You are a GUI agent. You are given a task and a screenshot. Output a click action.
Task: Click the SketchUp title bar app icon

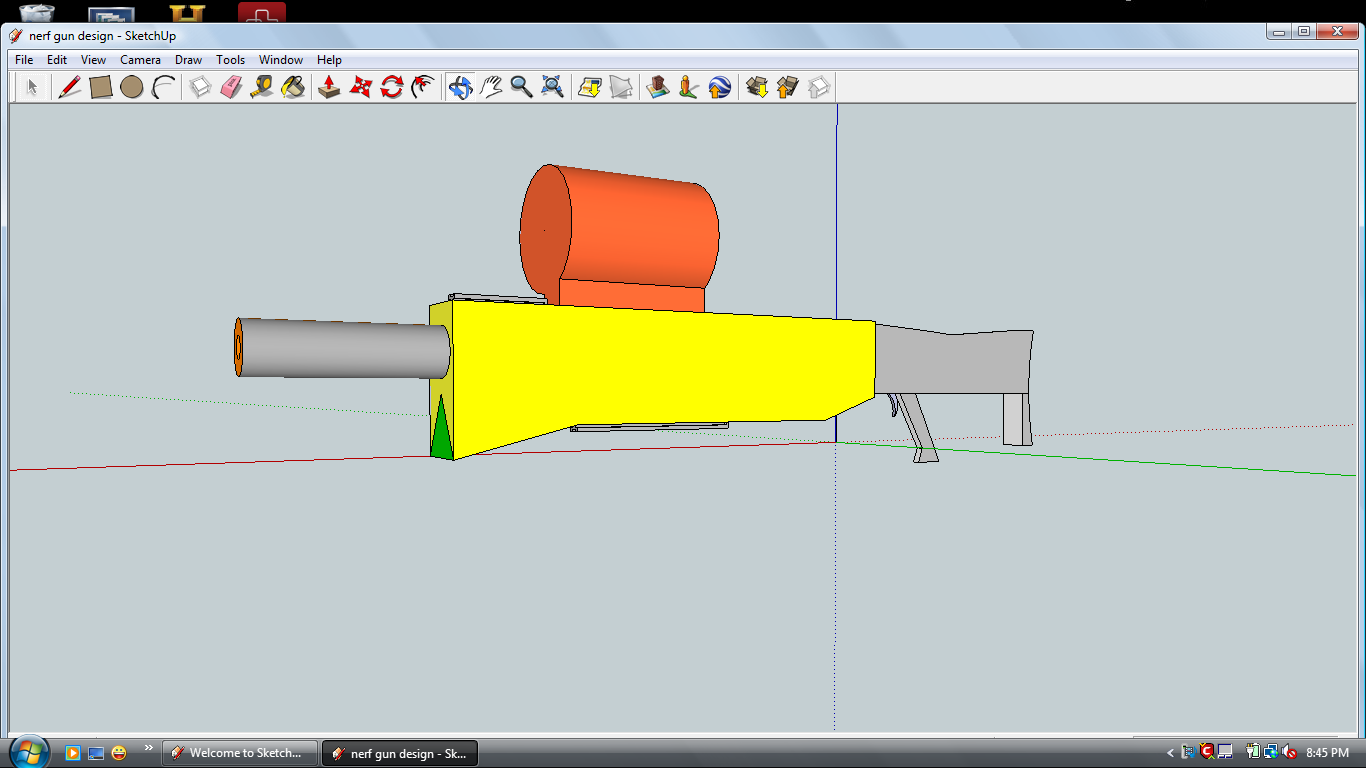tap(16, 35)
